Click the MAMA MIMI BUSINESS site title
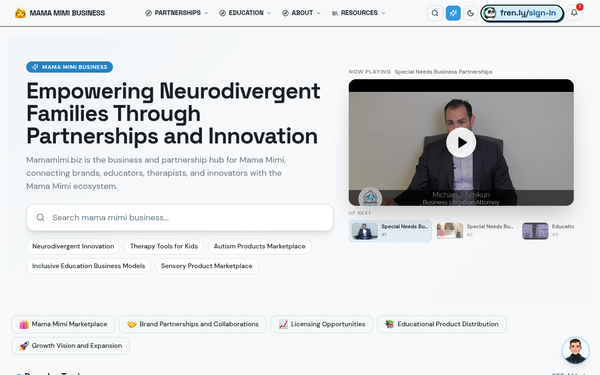 tap(67, 13)
